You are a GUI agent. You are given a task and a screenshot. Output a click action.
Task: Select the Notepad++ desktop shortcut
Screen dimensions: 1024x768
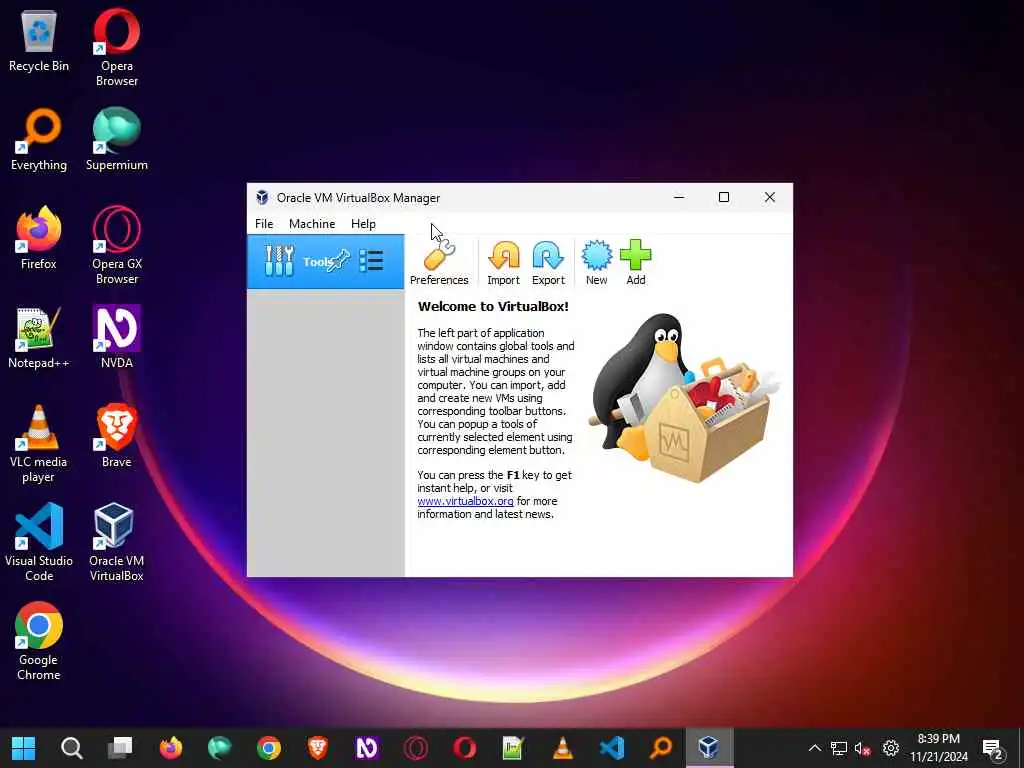coord(39,338)
